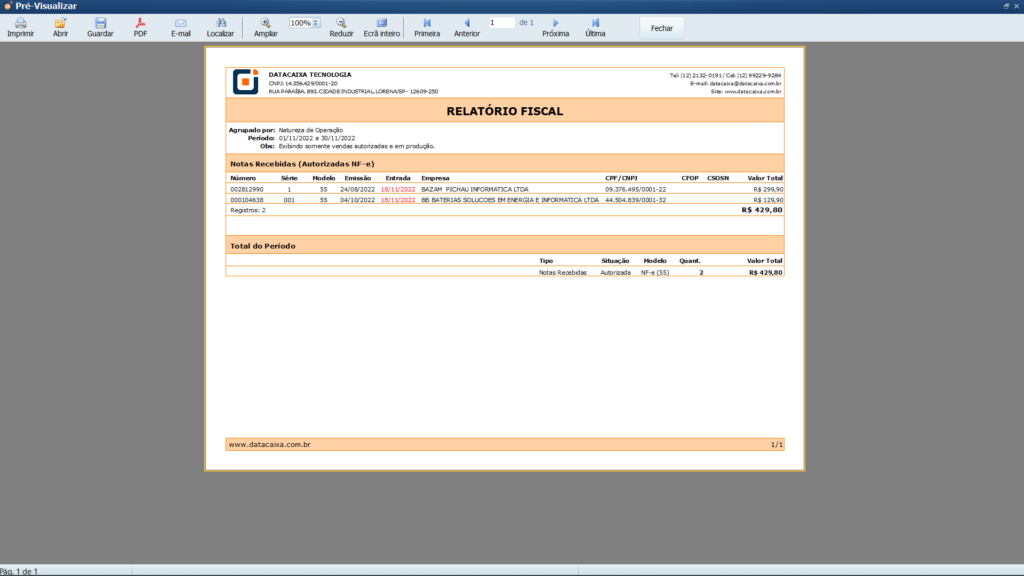Click the 100% zoom level field
Screen dimensions: 1024x576
(x=300, y=22)
